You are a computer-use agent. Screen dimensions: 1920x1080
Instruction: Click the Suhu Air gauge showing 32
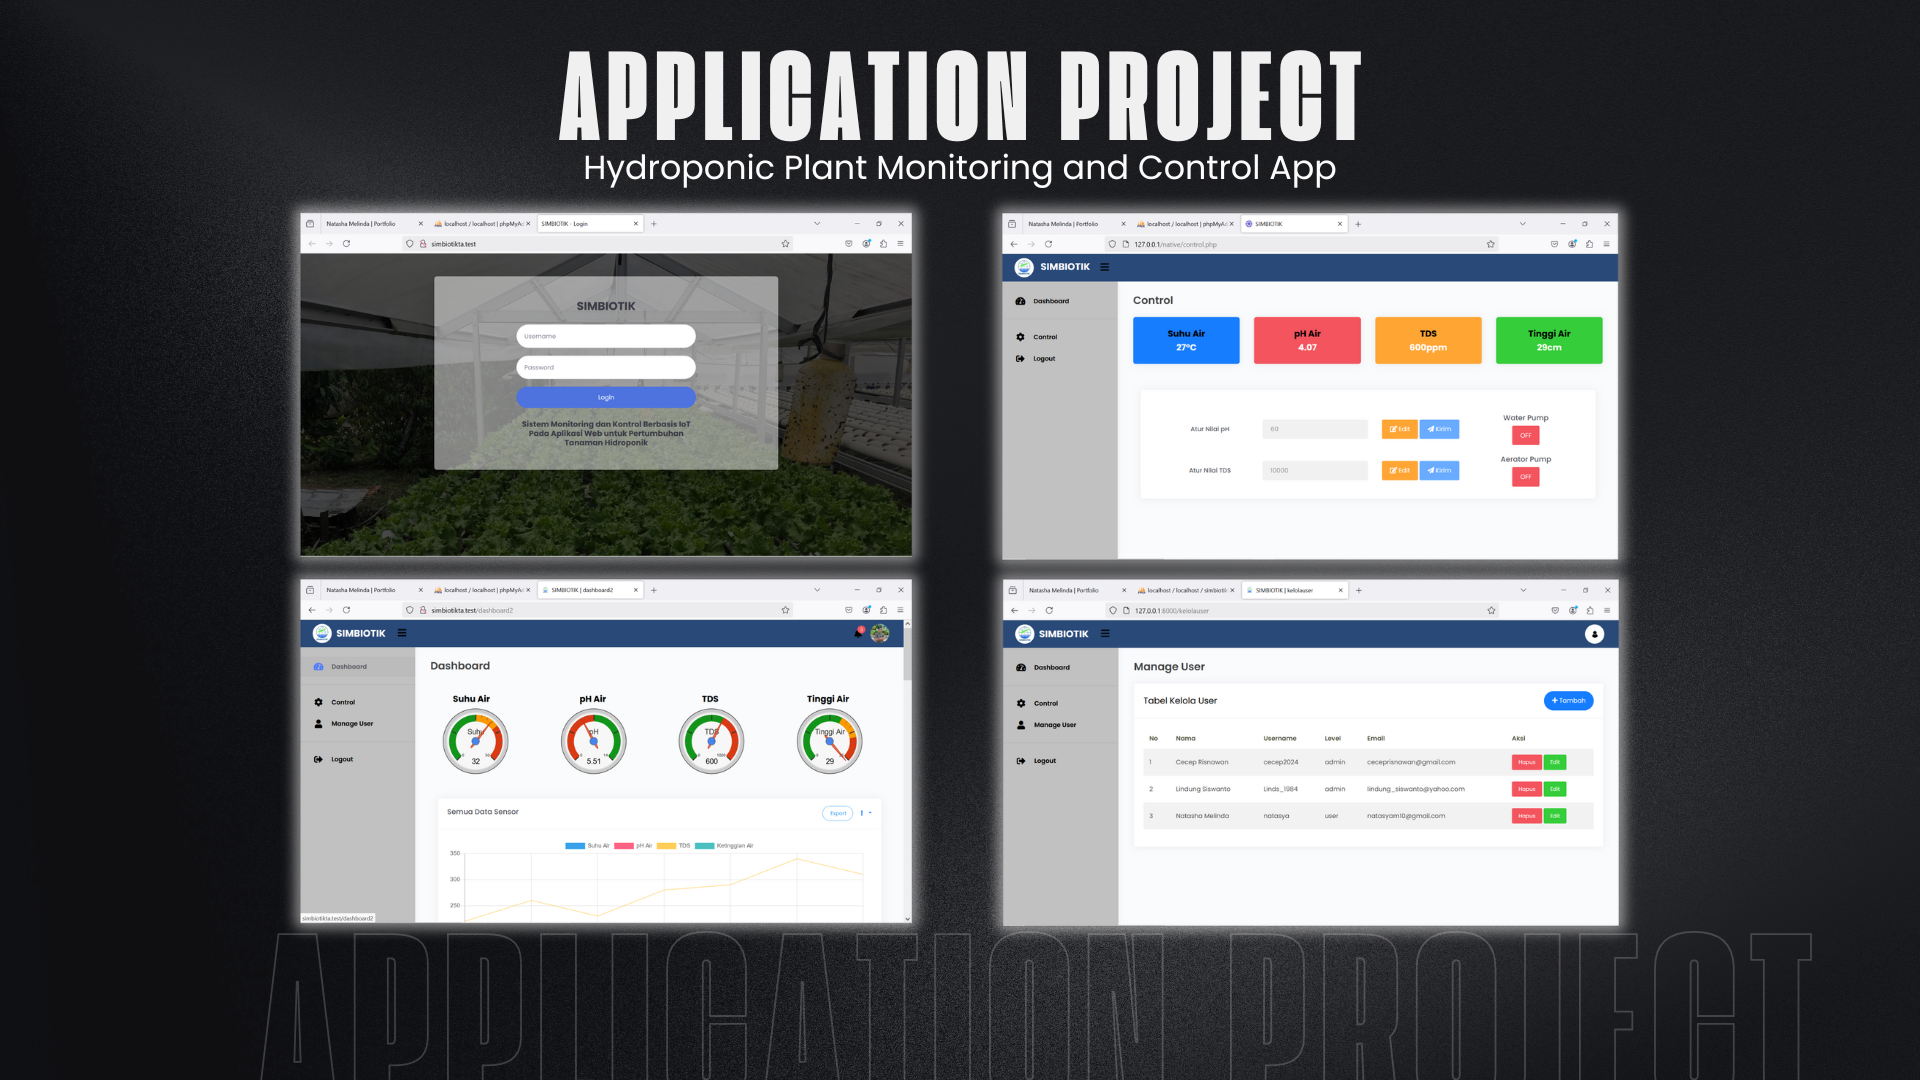pyautogui.click(x=476, y=741)
